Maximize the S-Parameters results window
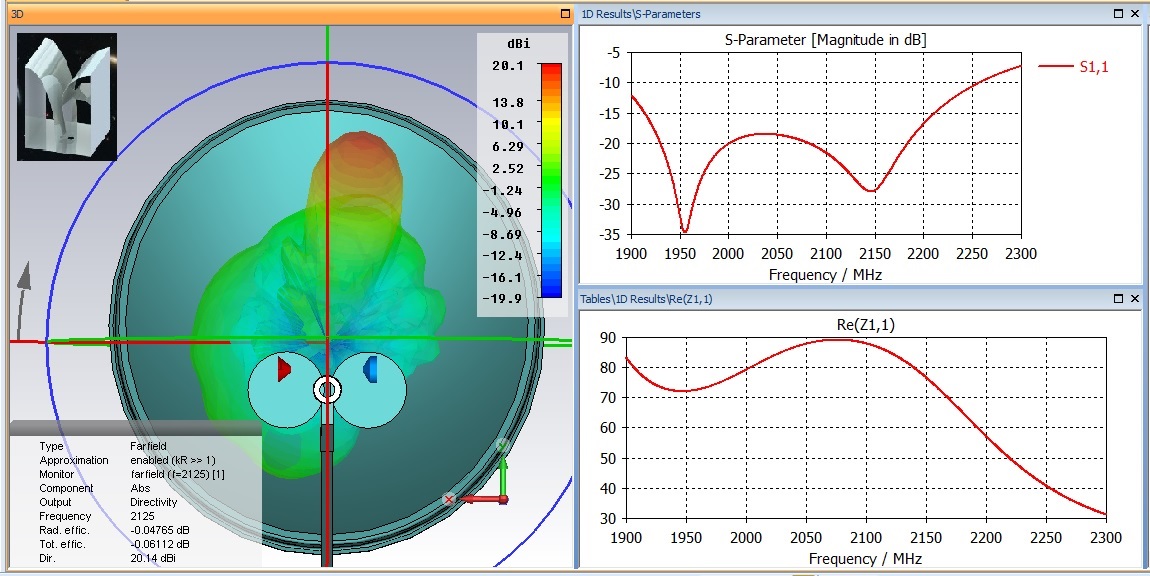The width and height of the screenshot is (1150, 576). coord(1117,14)
